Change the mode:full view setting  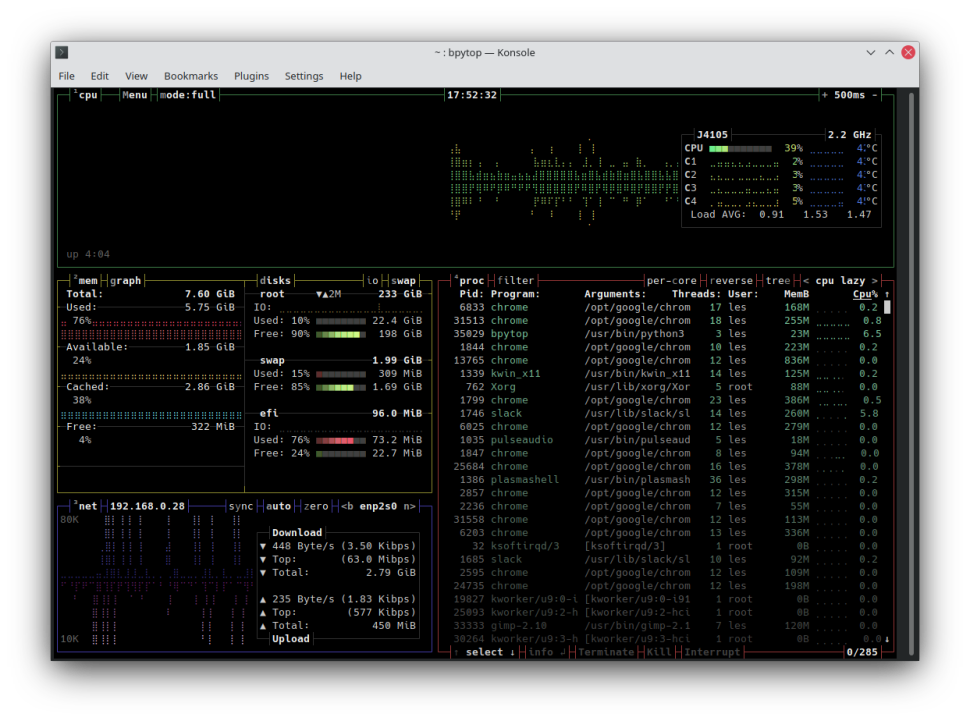pyautogui.click(x=188, y=95)
